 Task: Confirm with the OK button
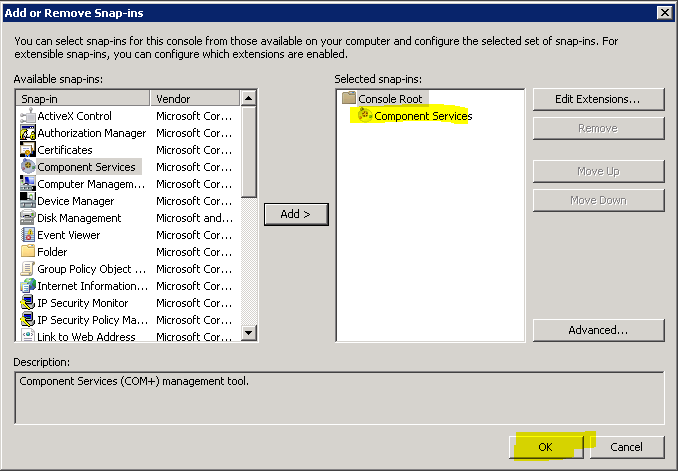545,447
